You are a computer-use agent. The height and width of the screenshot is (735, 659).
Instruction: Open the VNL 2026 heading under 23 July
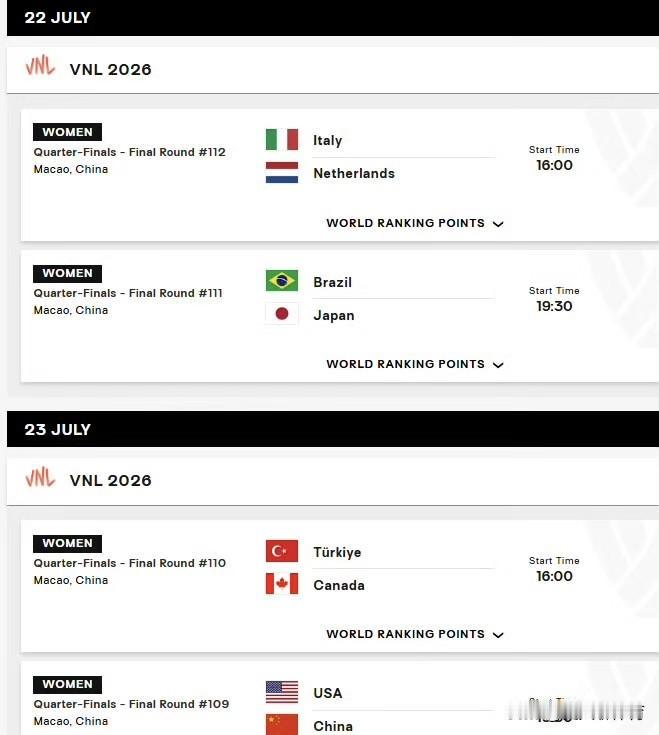point(111,480)
